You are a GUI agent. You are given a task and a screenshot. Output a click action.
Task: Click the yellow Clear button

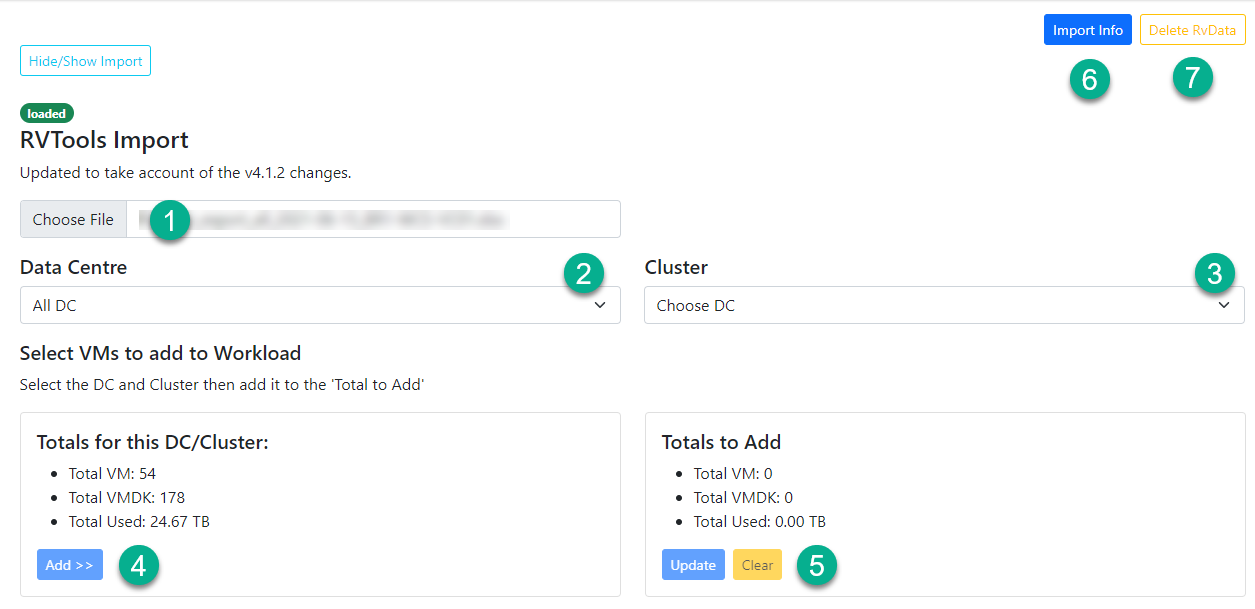tap(757, 565)
